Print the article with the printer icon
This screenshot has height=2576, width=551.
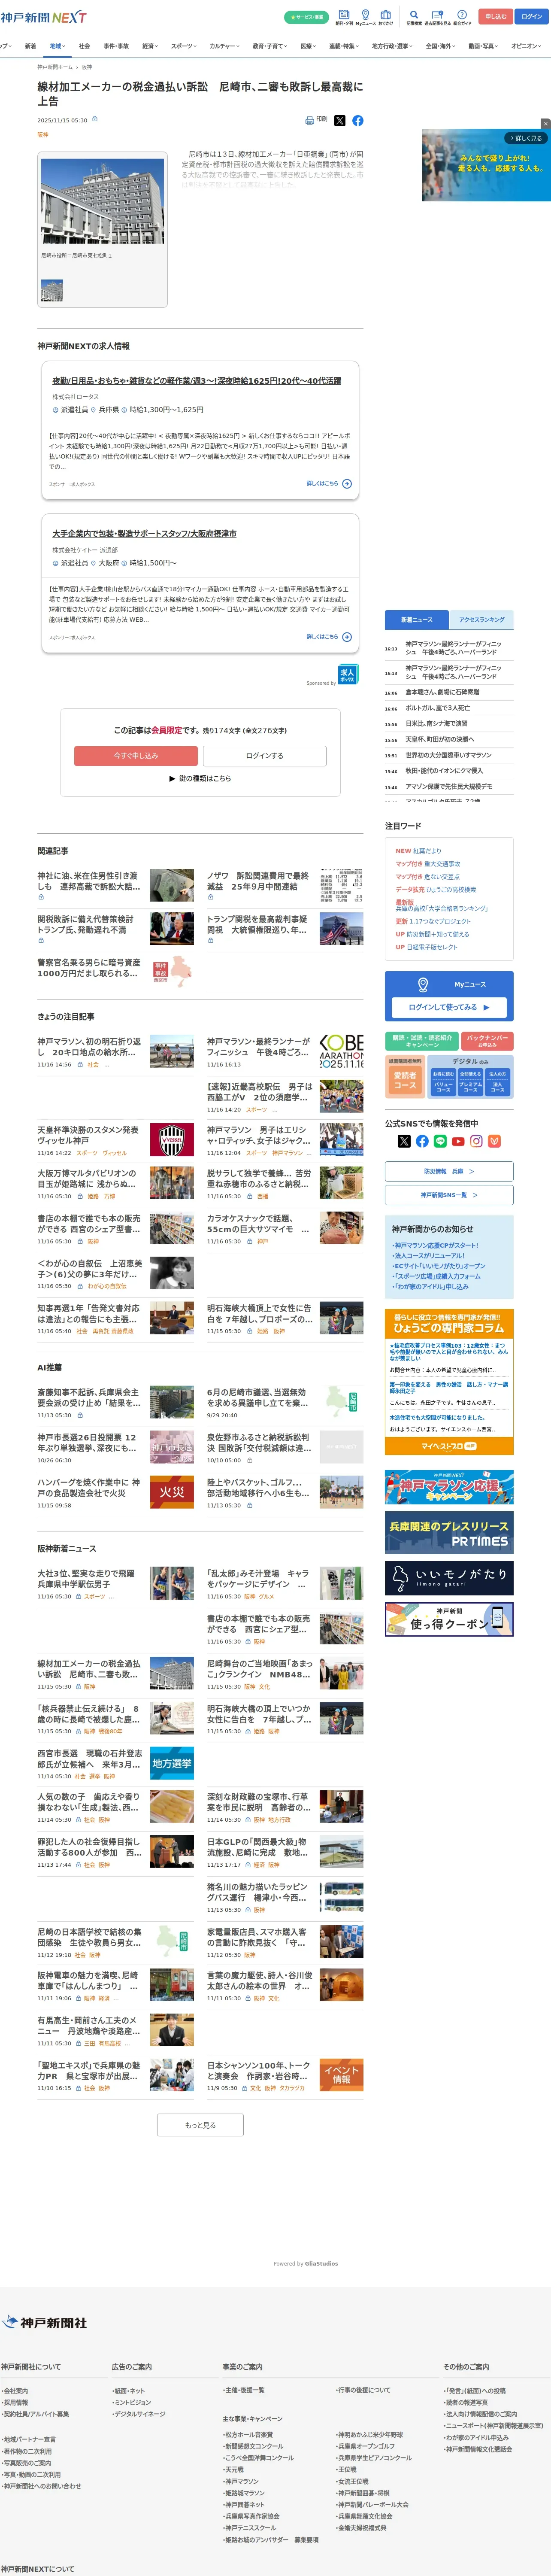tap(310, 120)
